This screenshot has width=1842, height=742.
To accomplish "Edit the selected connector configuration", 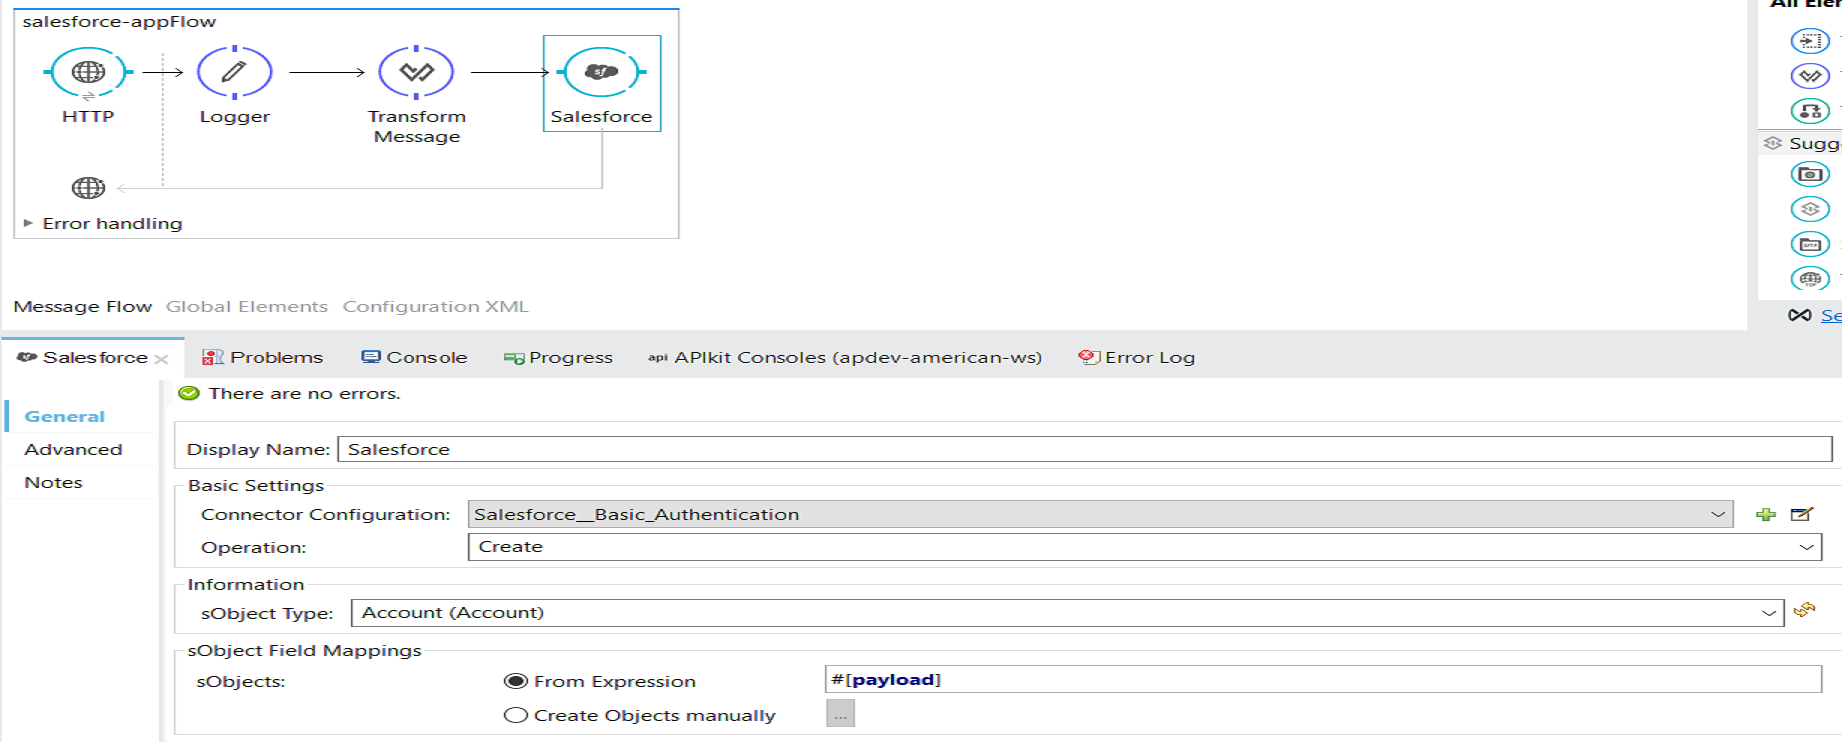I will coord(1801,514).
